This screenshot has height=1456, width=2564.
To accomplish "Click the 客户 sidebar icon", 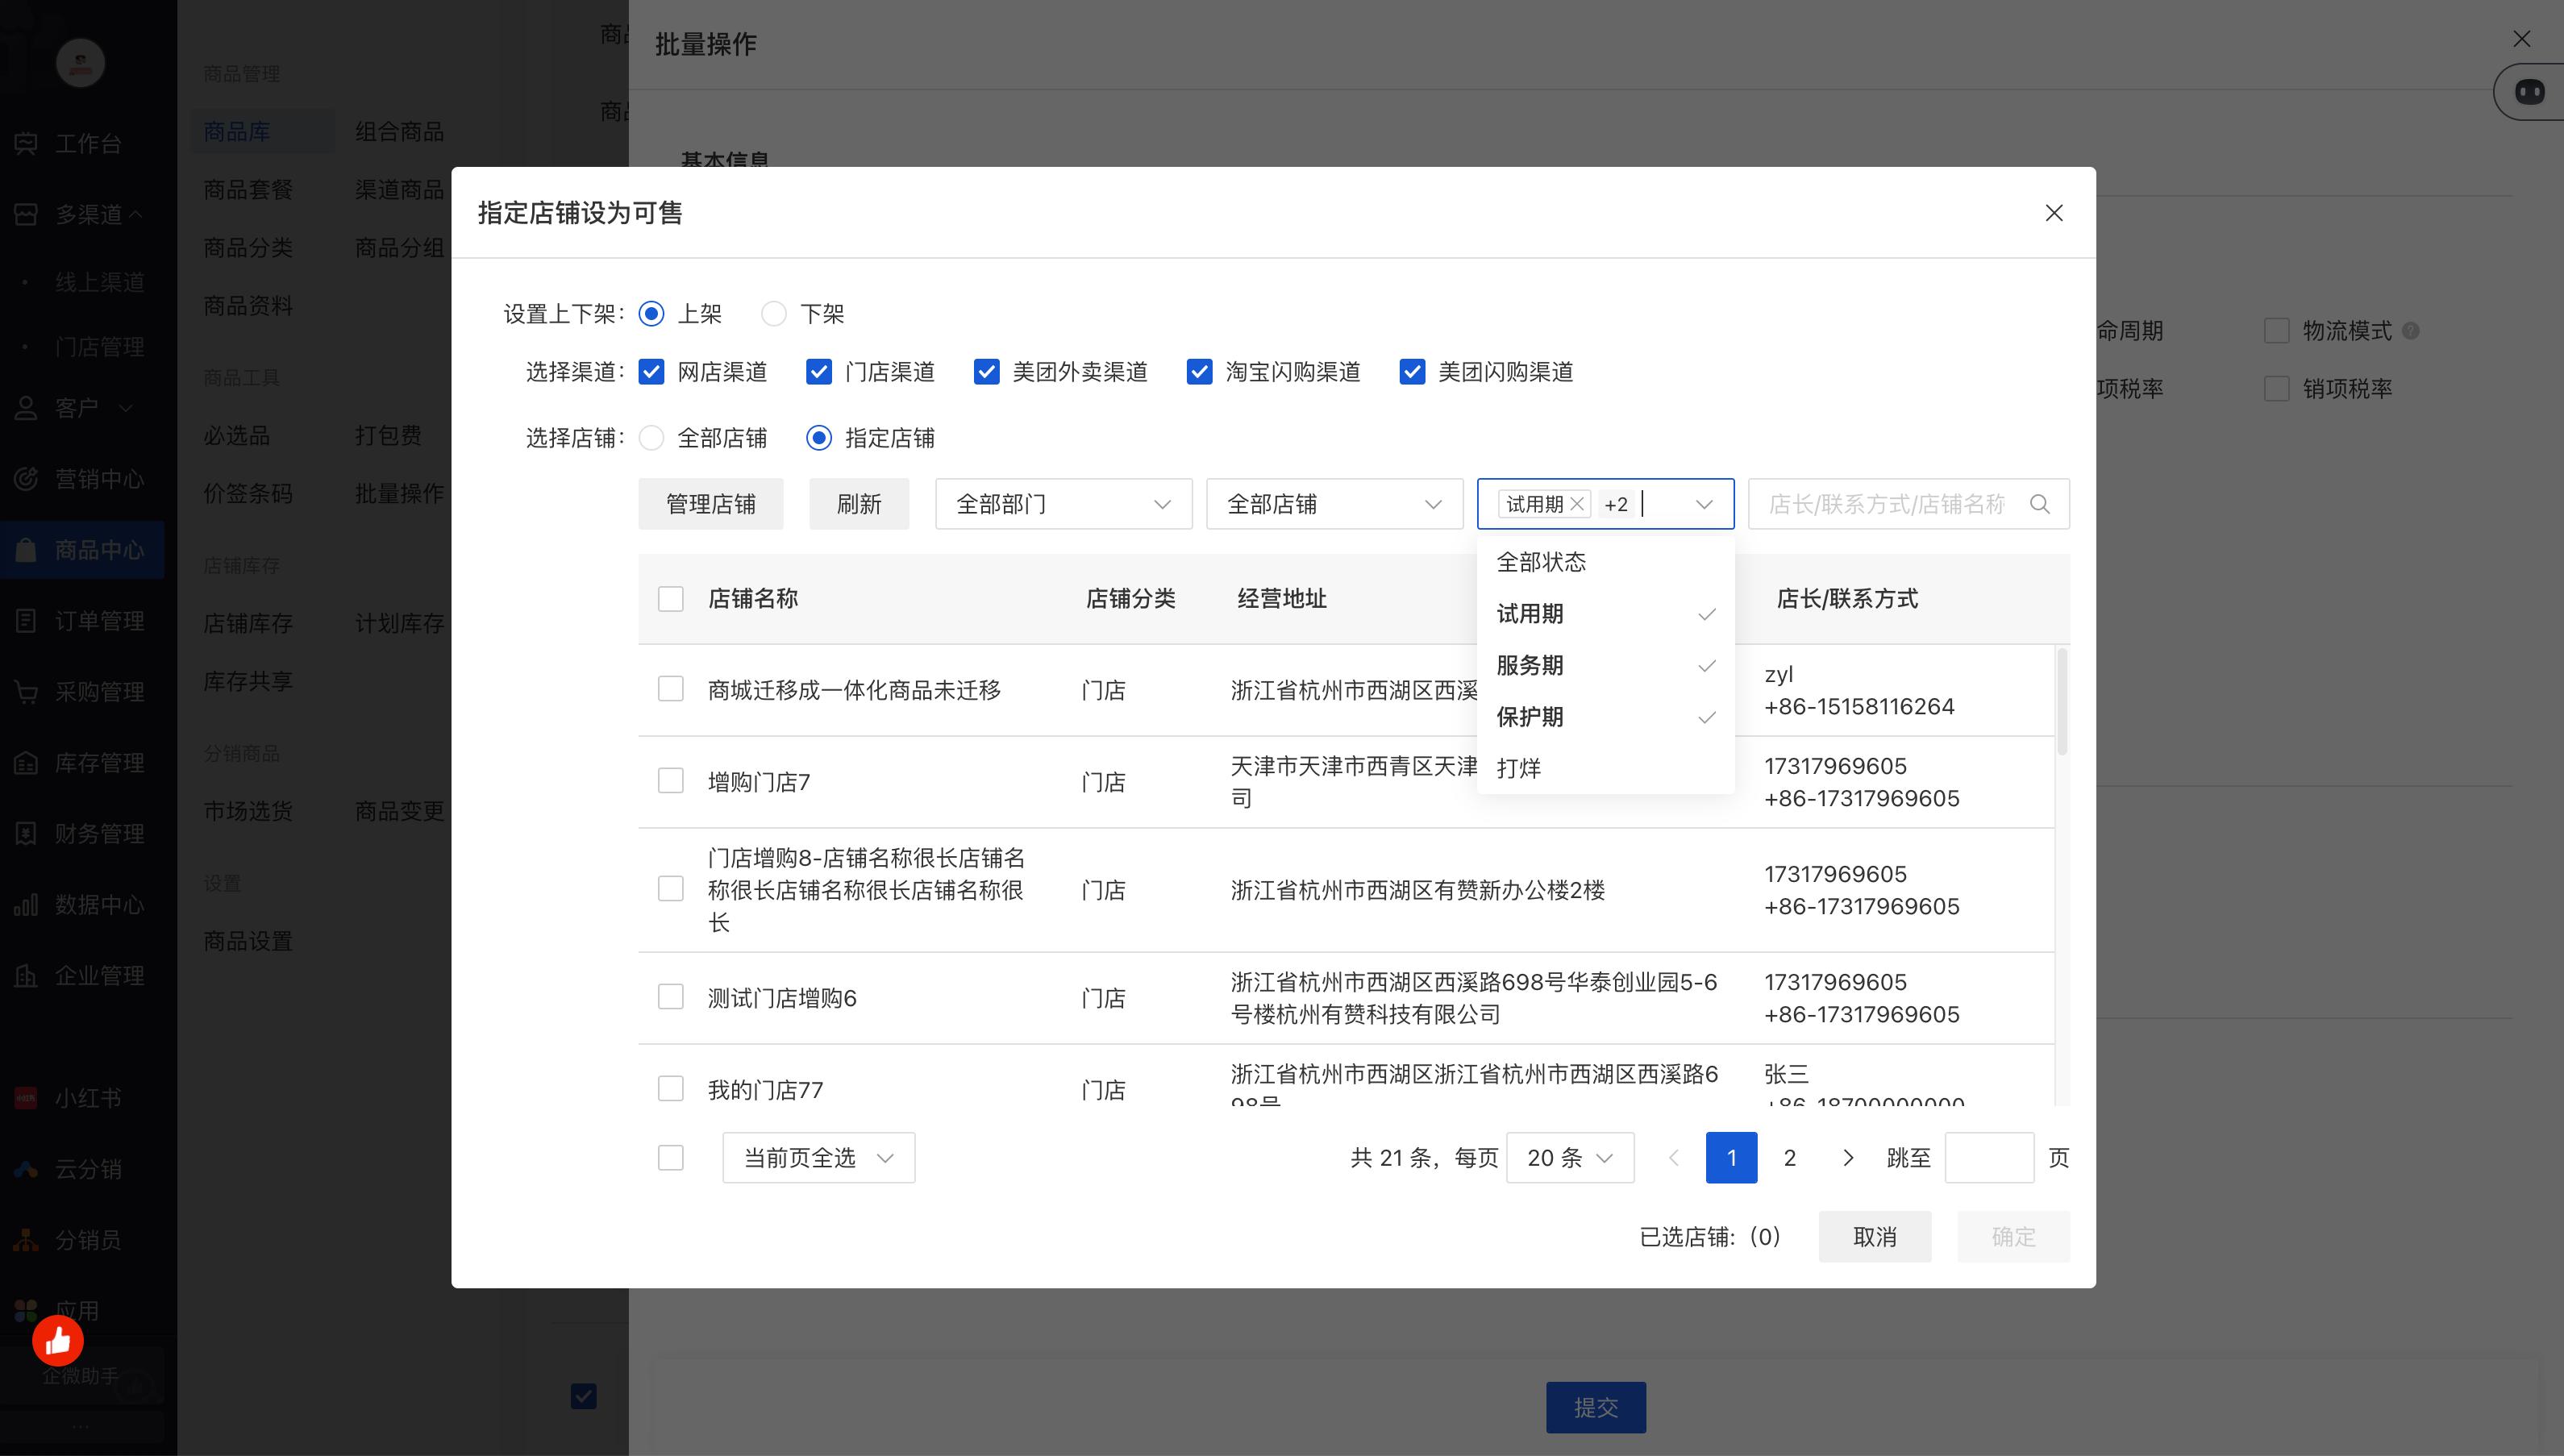I will click(26, 408).
